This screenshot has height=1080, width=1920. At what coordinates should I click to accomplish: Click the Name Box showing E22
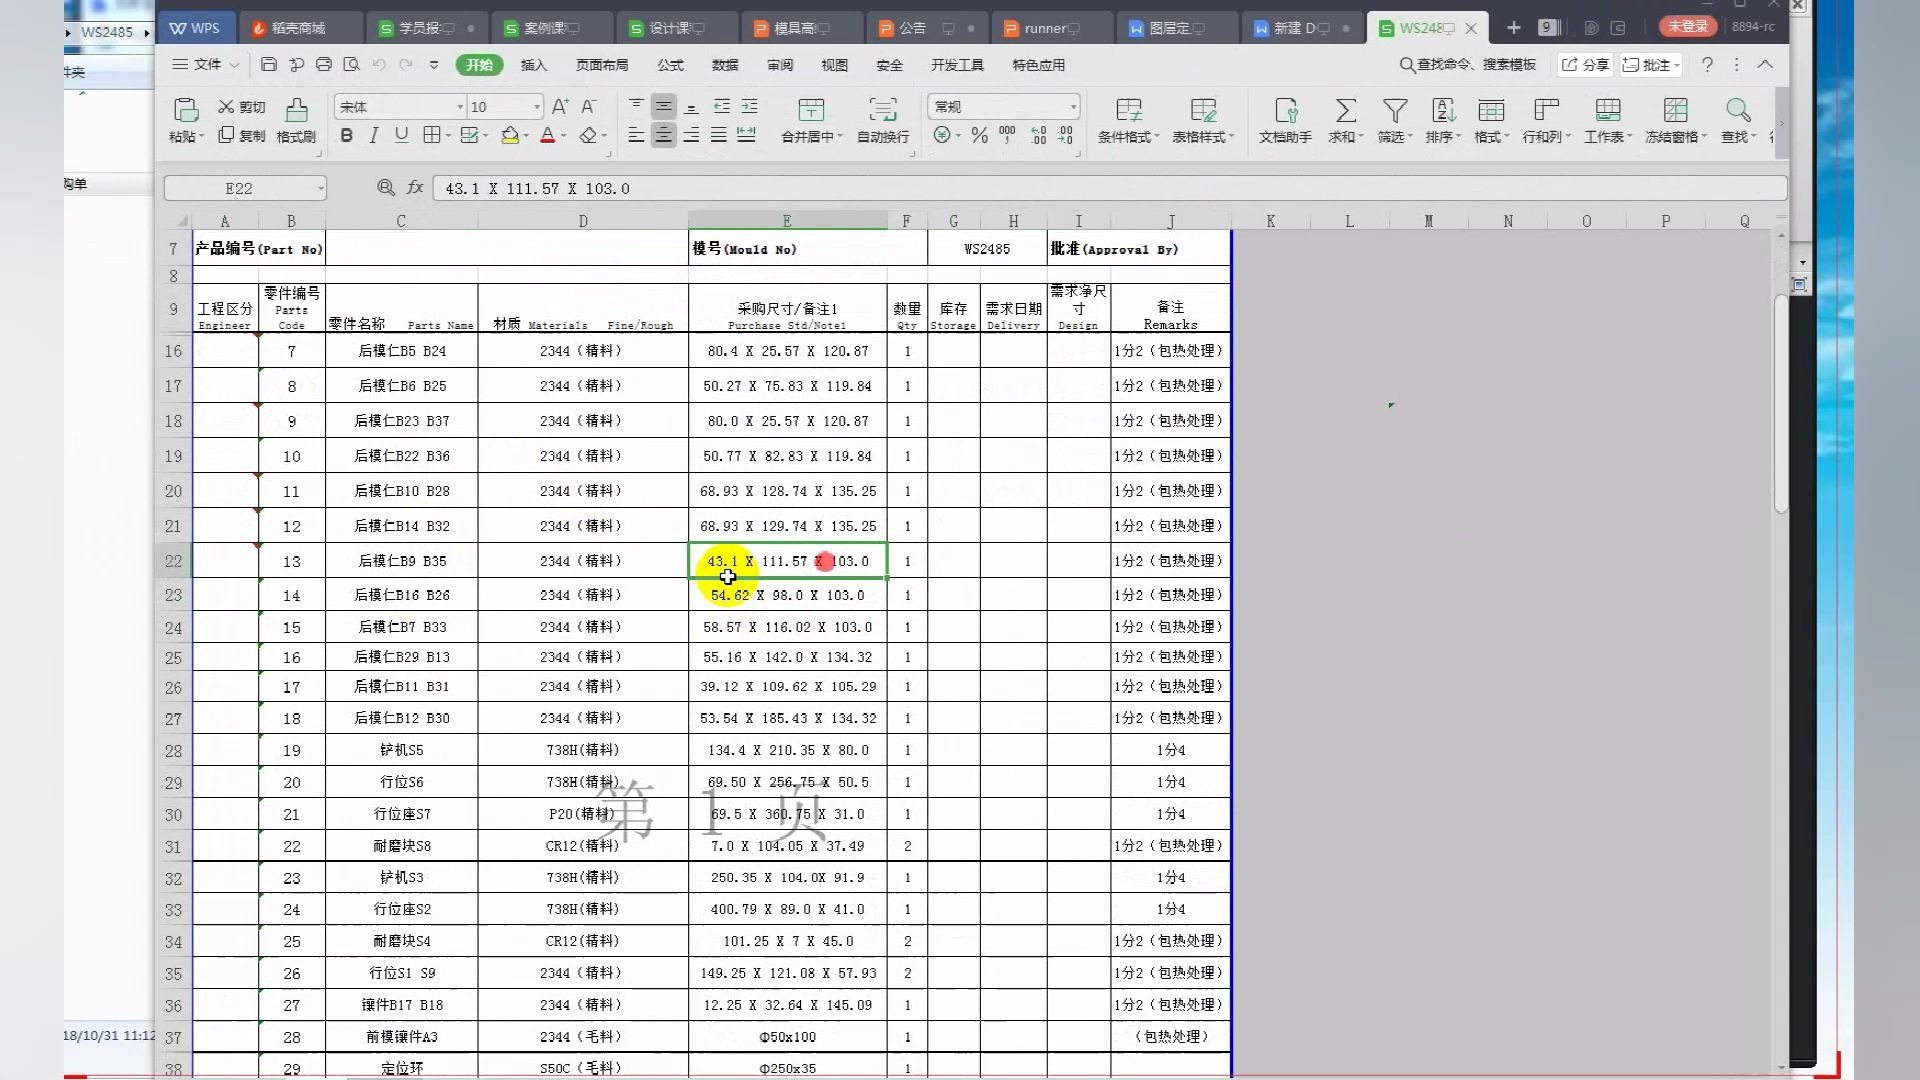(x=239, y=188)
